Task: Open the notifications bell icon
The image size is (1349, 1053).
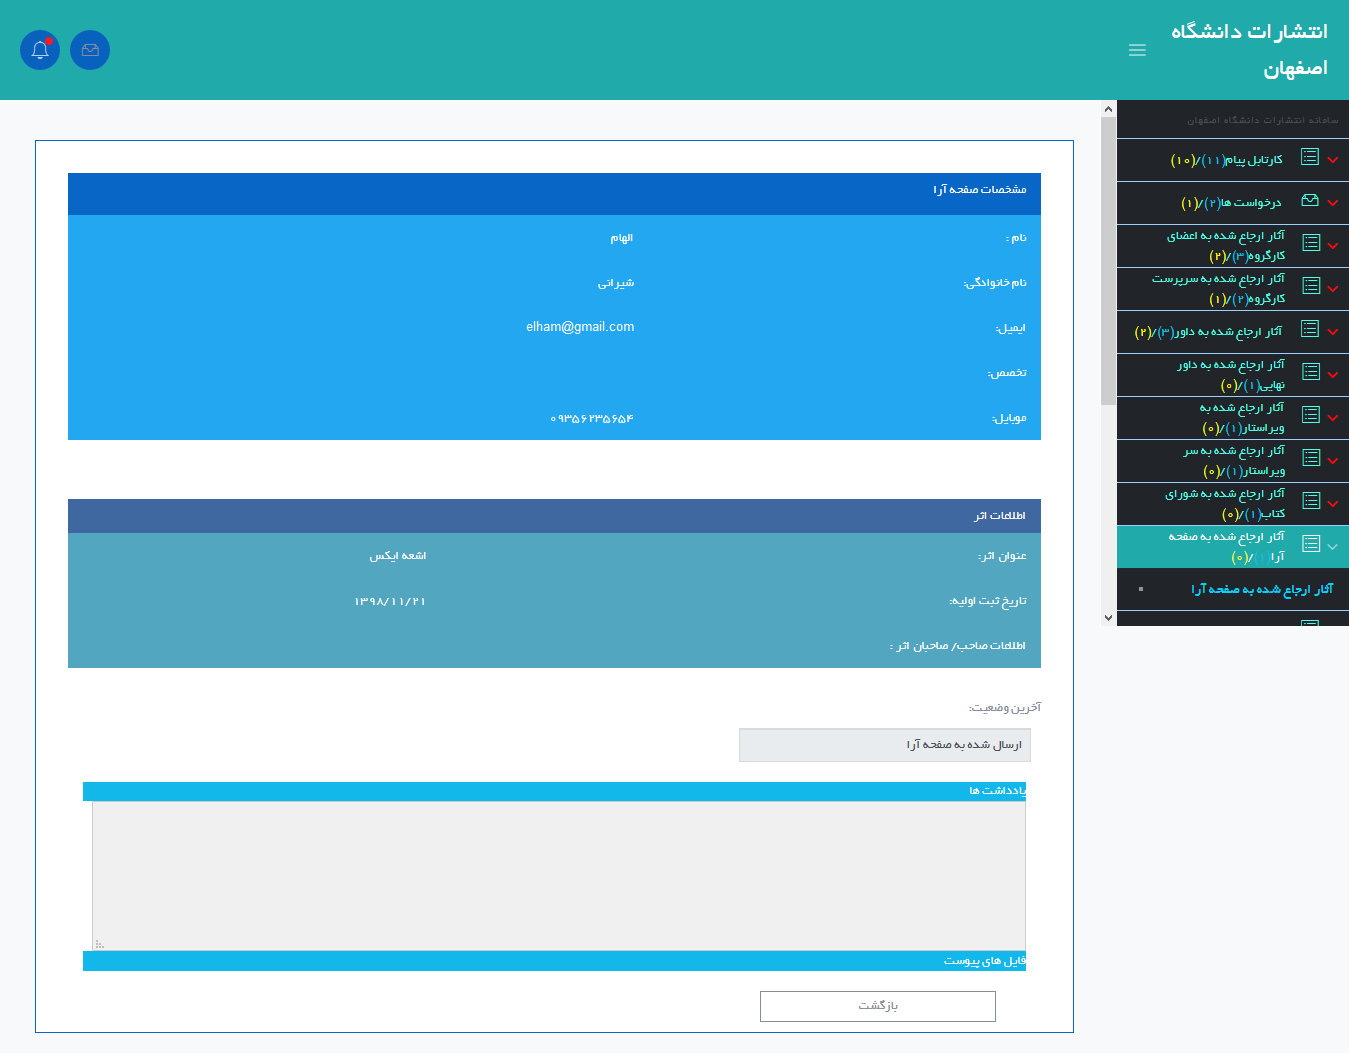Action: 40,50
